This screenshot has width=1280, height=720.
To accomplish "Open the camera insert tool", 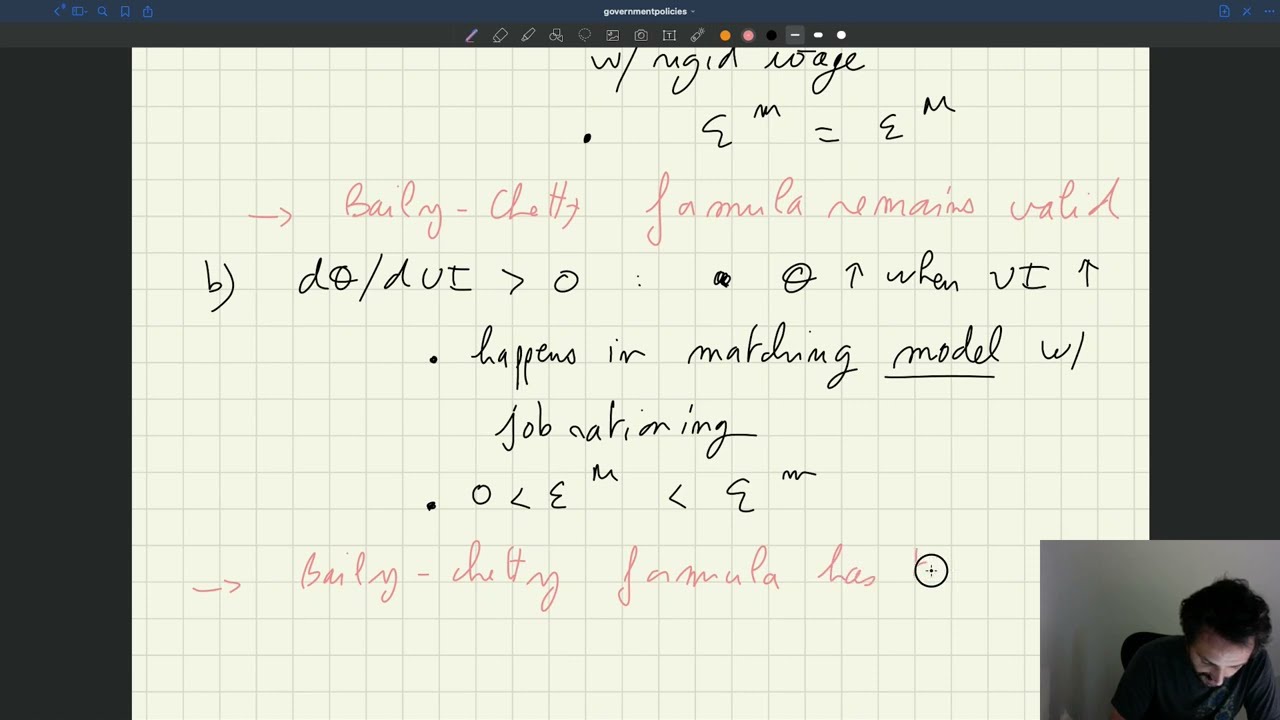I will click(641, 35).
